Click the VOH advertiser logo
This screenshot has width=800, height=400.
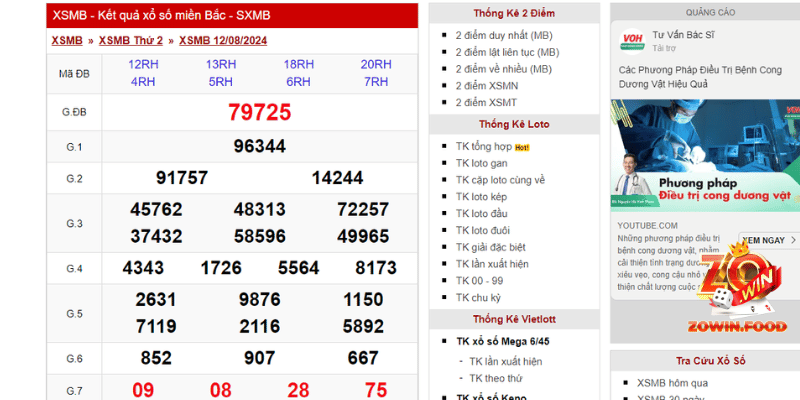click(630, 40)
